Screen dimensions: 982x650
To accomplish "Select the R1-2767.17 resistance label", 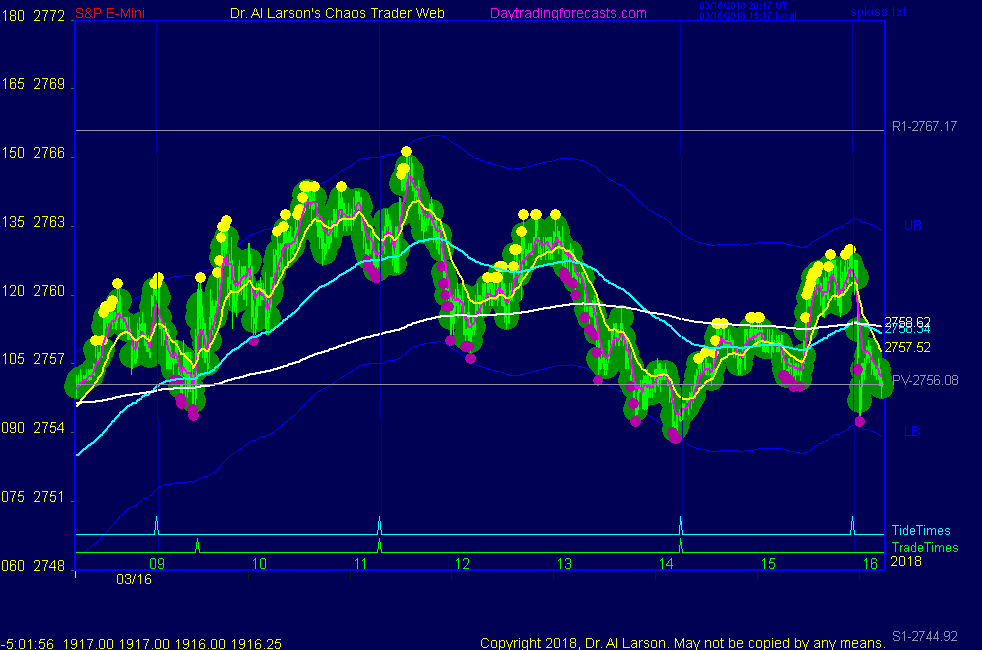I will 924,126.
